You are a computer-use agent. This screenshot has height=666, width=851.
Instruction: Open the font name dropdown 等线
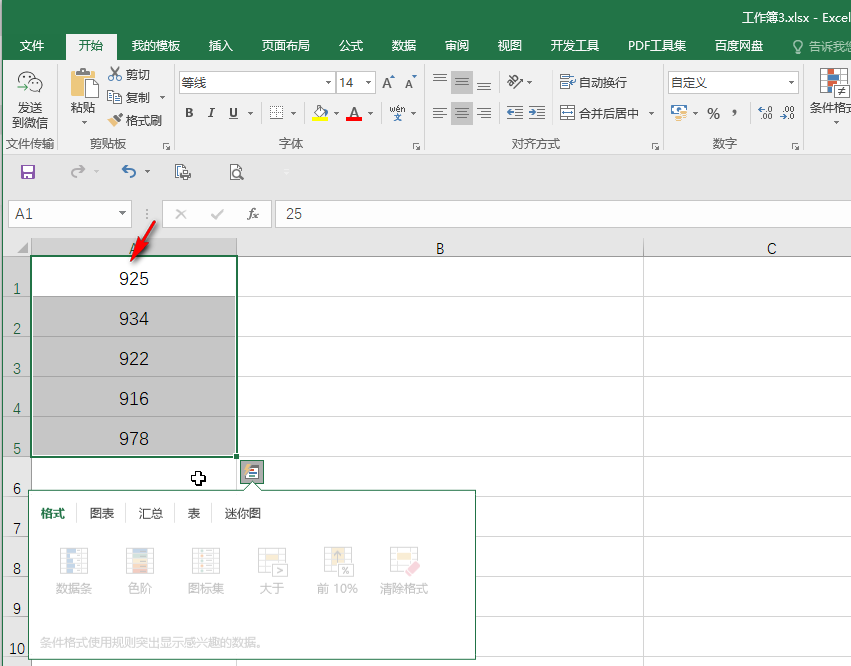coord(328,83)
